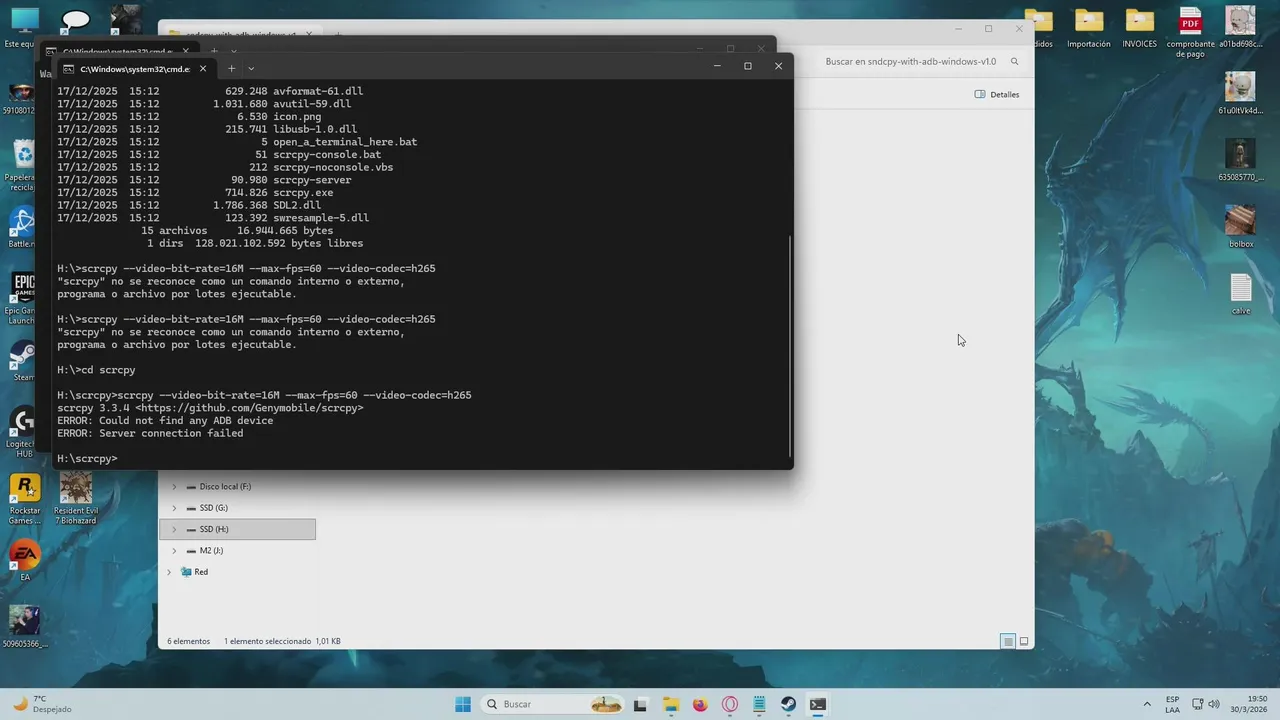Open Papelera de reciclaje desktop icon
Viewport: 1280px width, 720px height.
(24, 166)
